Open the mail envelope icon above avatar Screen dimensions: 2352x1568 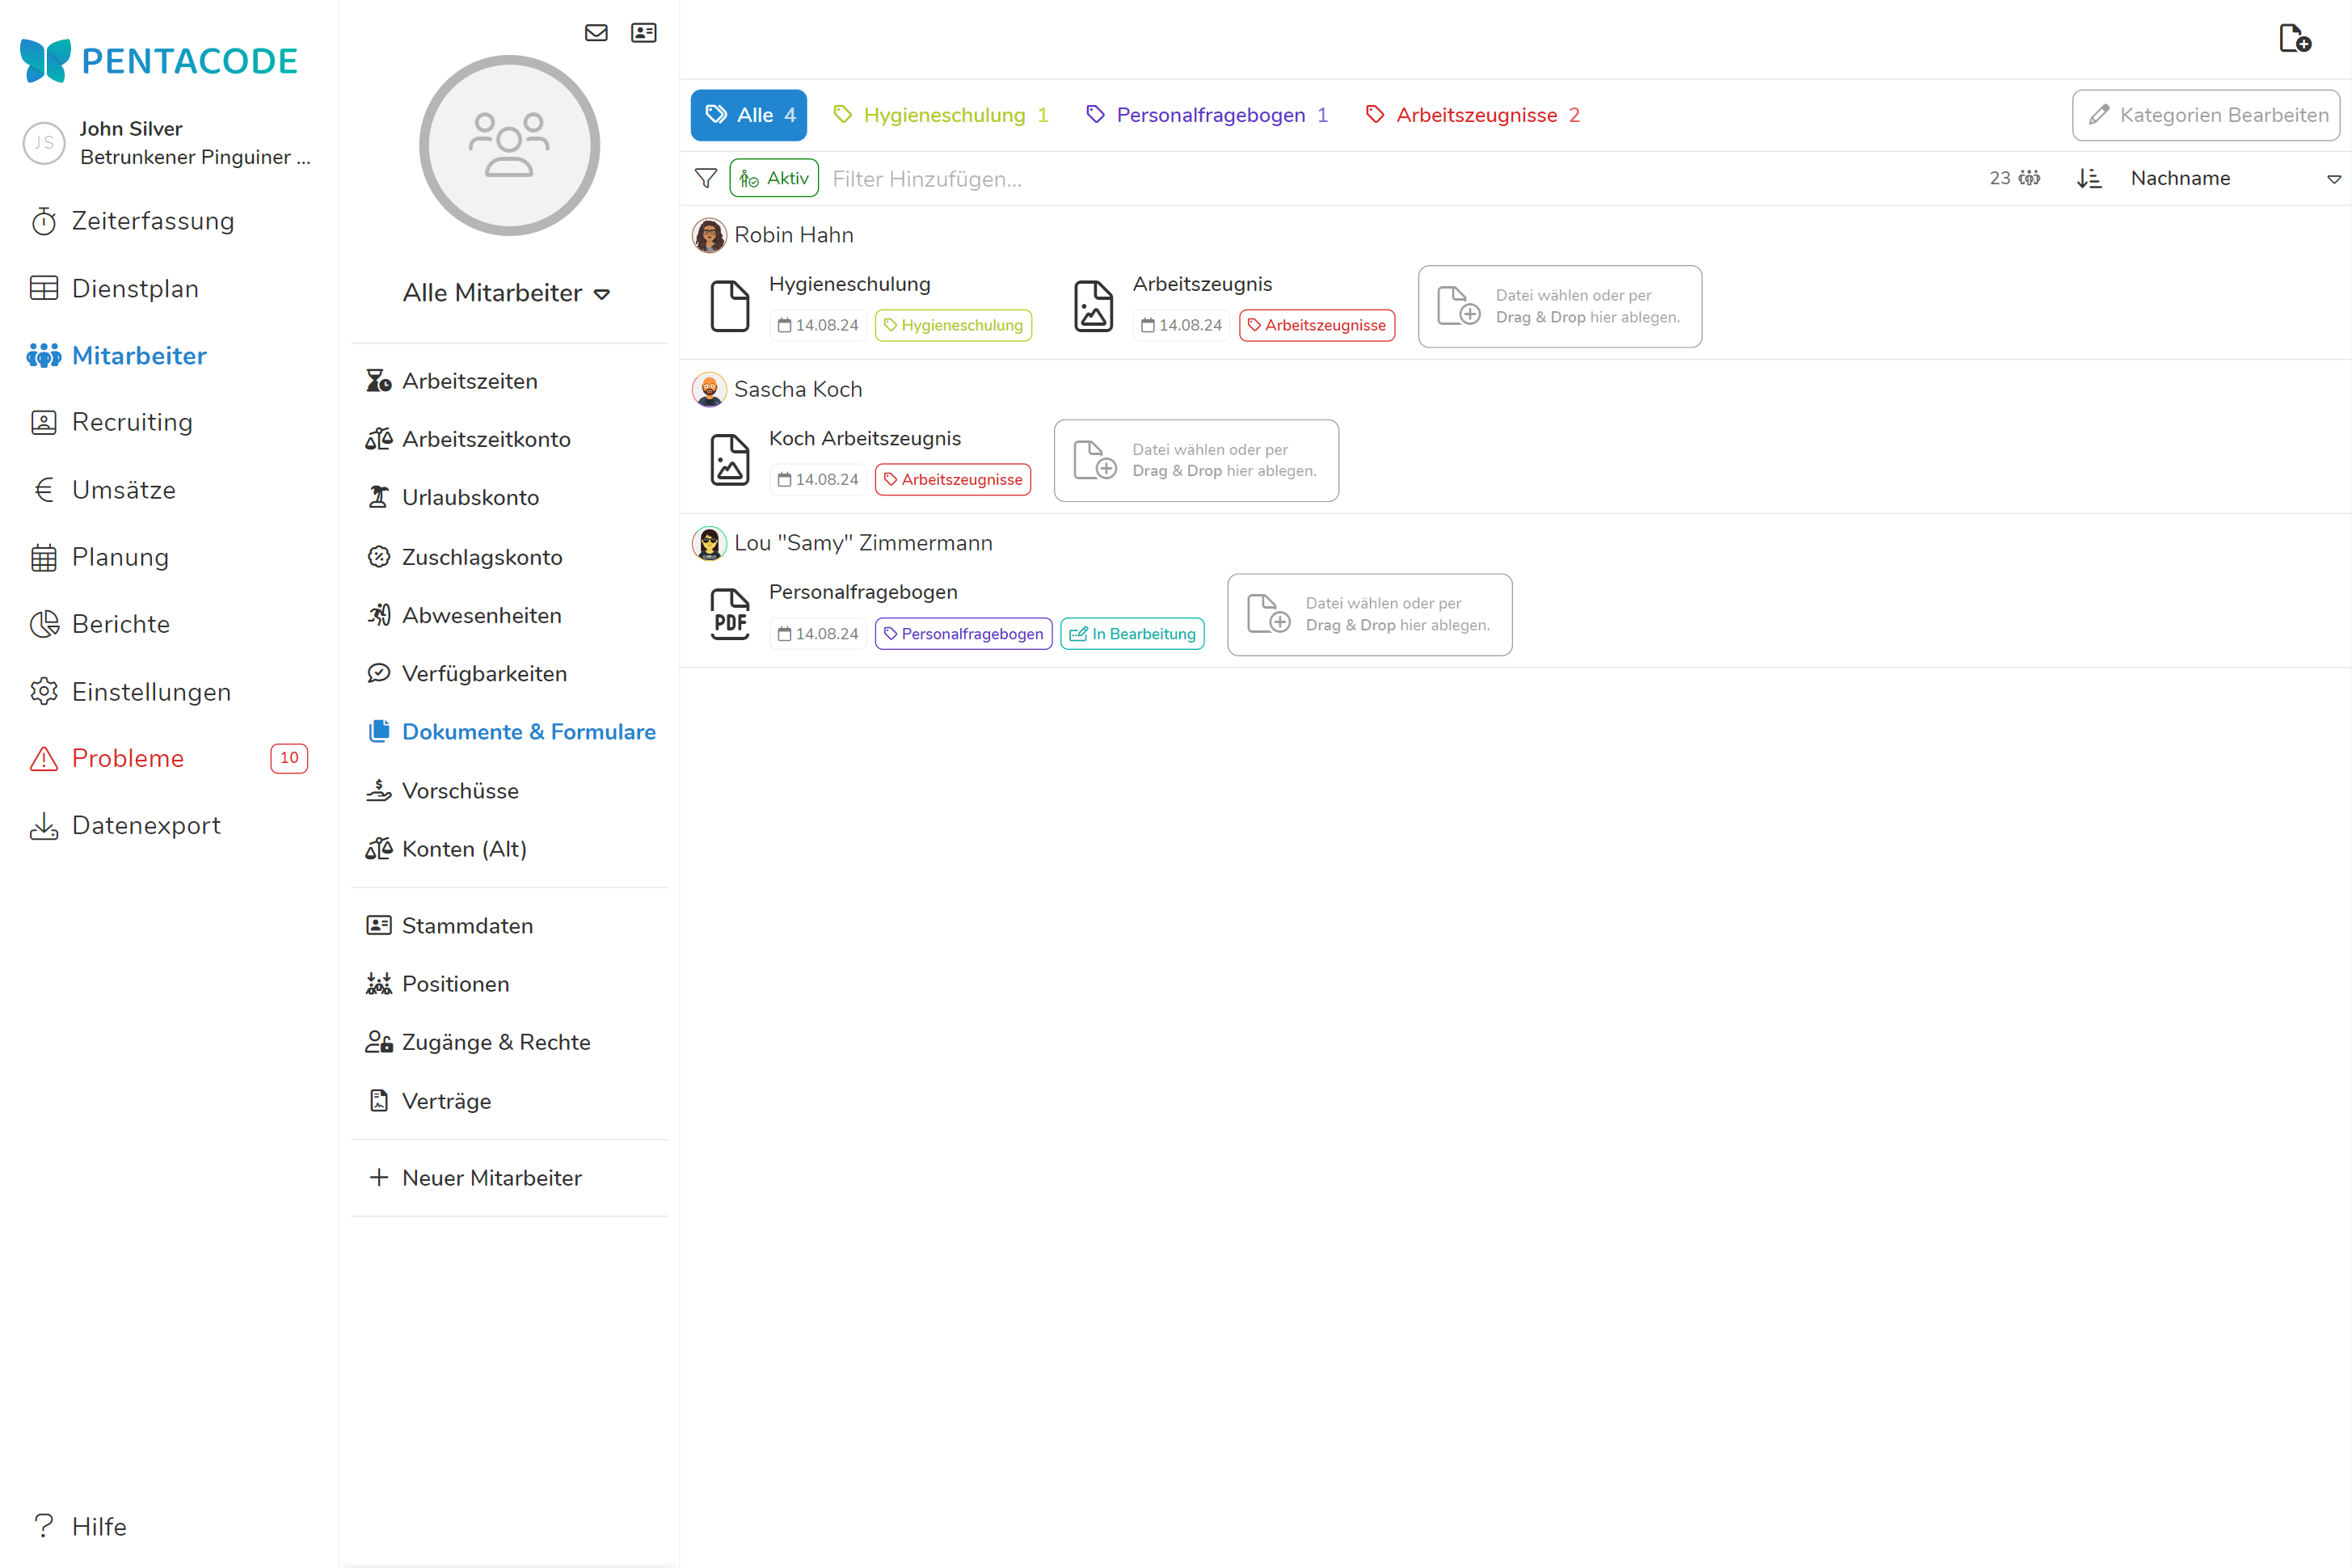point(596,33)
